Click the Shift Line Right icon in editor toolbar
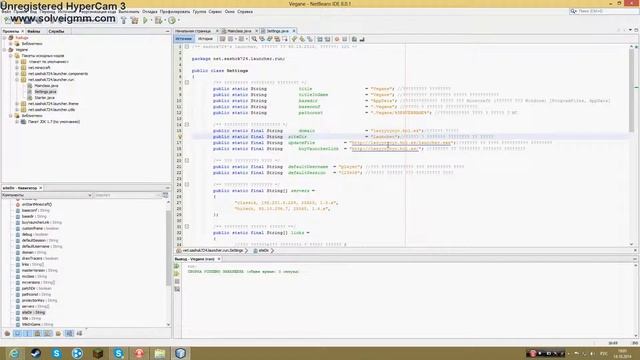This screenshot has width=640, height=360. tap(327, 39)
